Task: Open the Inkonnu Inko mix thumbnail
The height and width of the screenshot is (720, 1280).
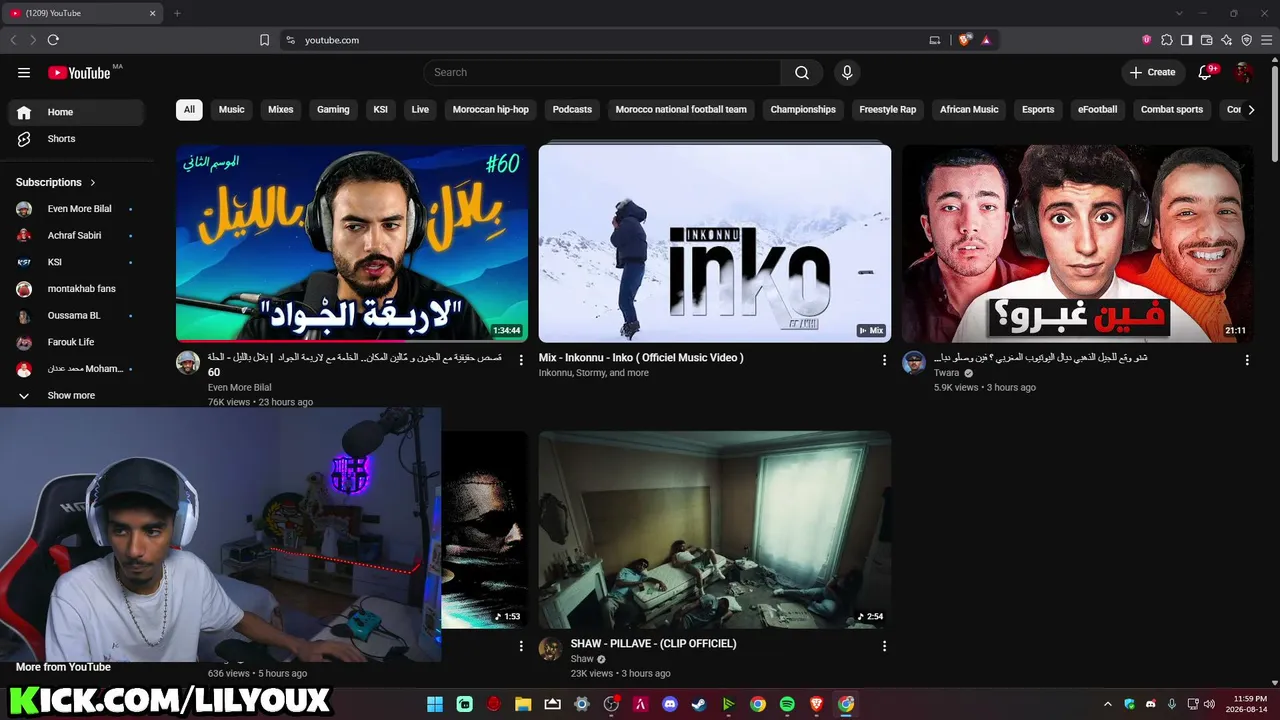Action: pyautogui.click(x=715, y=243)
